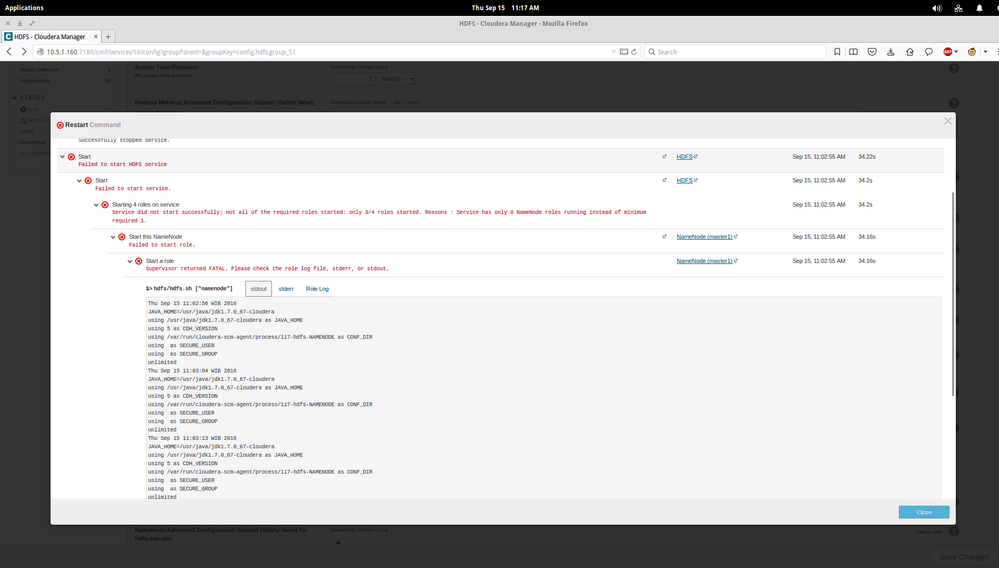Viewport: 999px width, 568px height.
Task: Select the HDFS - Cloudera Manager browser tab
Action: pos(51,36)
